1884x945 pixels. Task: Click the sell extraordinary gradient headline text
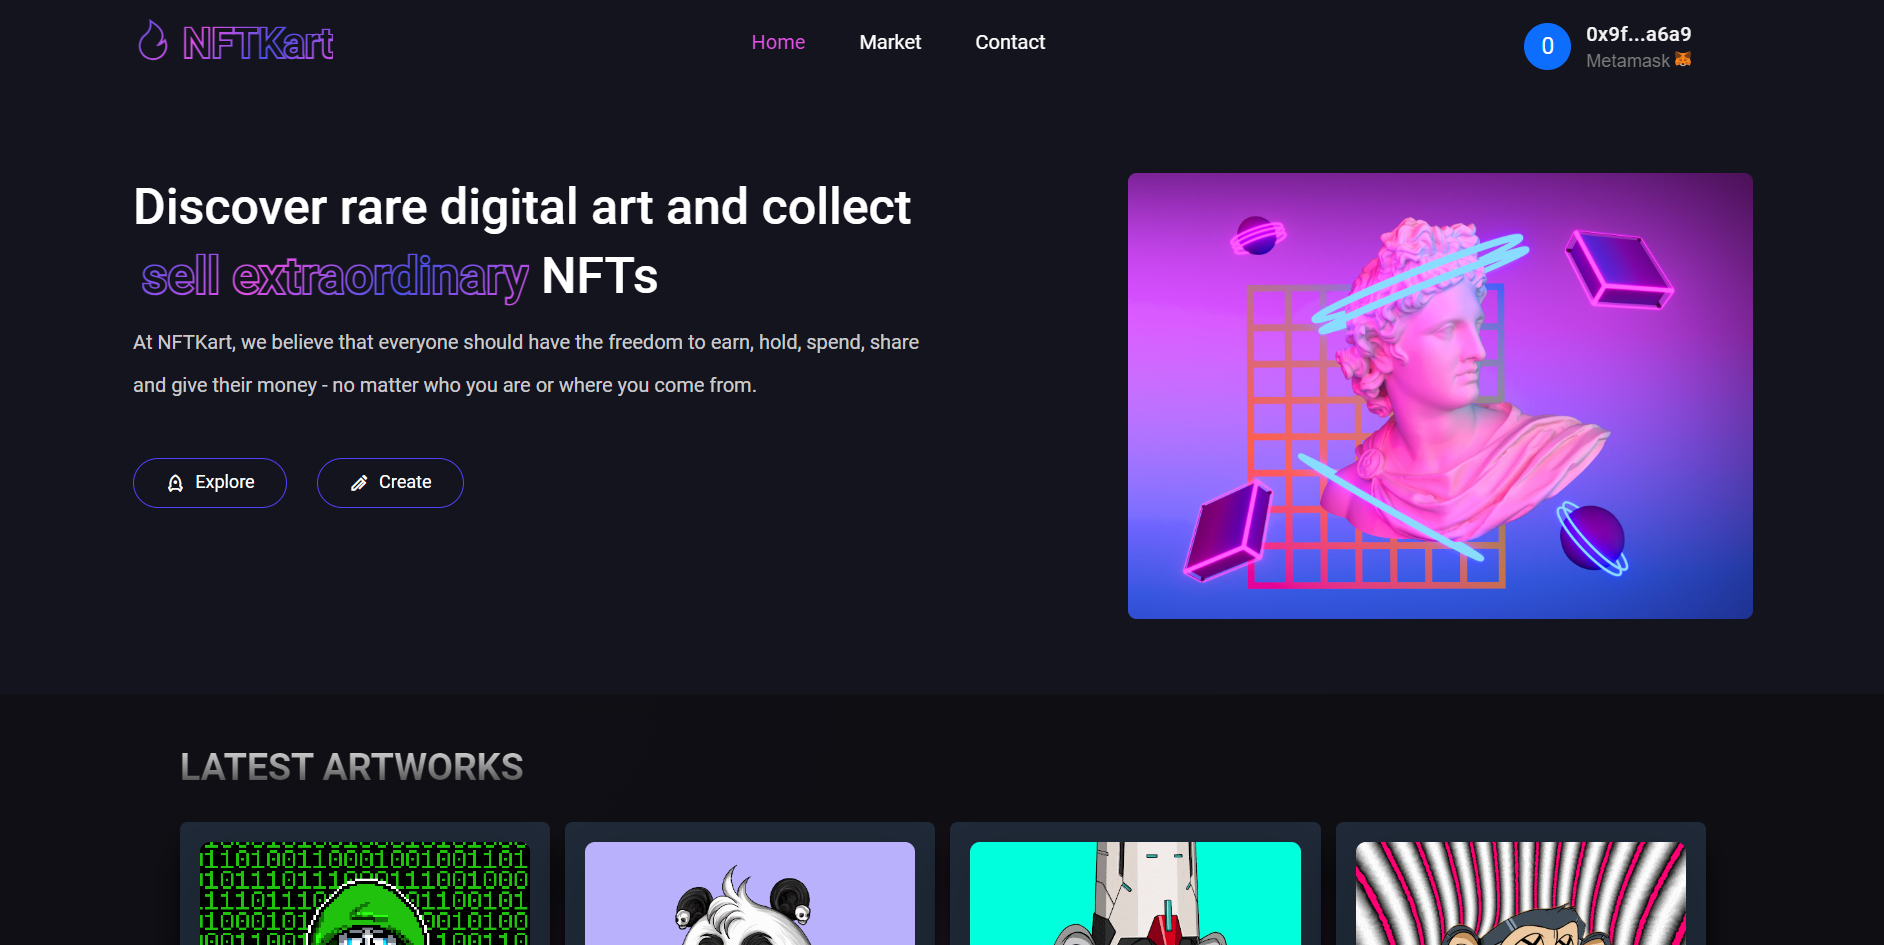click(x=334, y=275)
